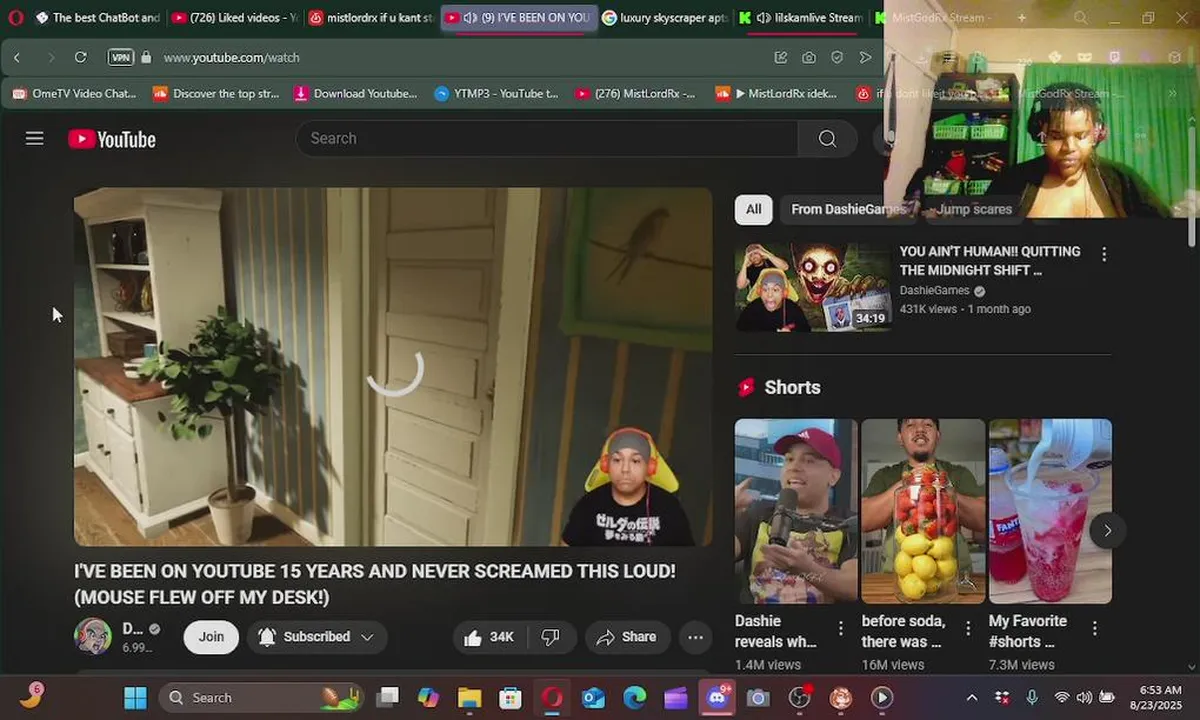The width and height of the screenshot is (1200, 720).
Task: Select the From DashieGames chip
Action: tap(849, 209)
